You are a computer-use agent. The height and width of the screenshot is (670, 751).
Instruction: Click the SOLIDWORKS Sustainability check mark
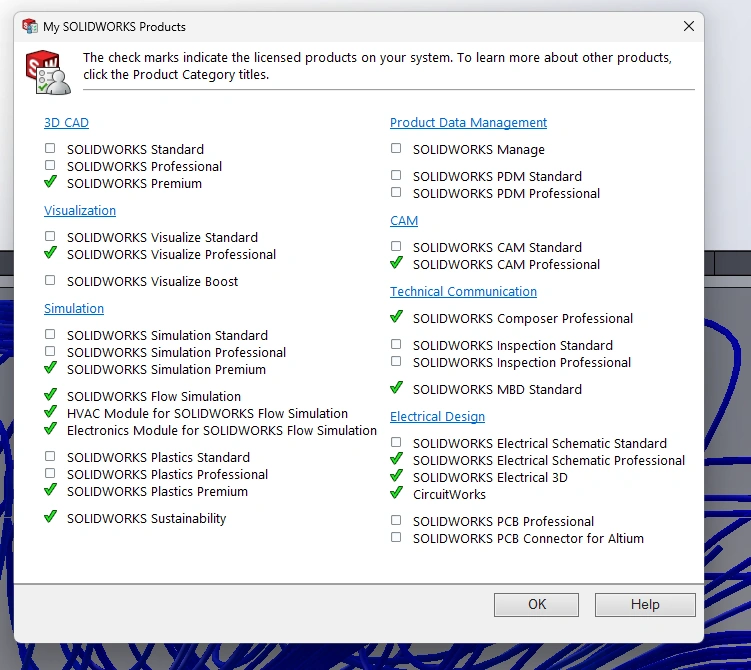click(x=50, y=517)
